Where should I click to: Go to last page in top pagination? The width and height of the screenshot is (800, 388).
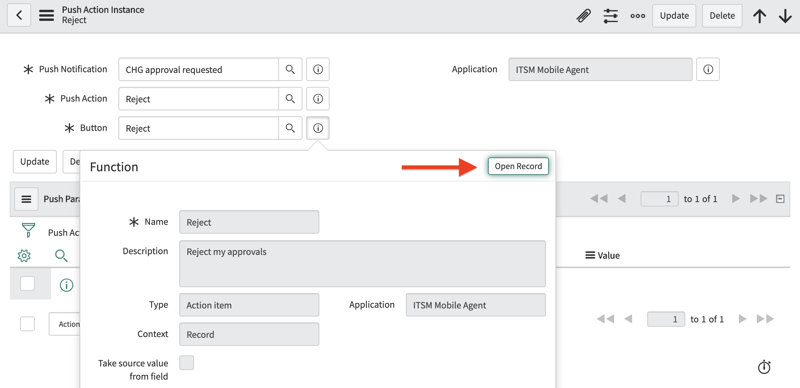coord(759,199)
